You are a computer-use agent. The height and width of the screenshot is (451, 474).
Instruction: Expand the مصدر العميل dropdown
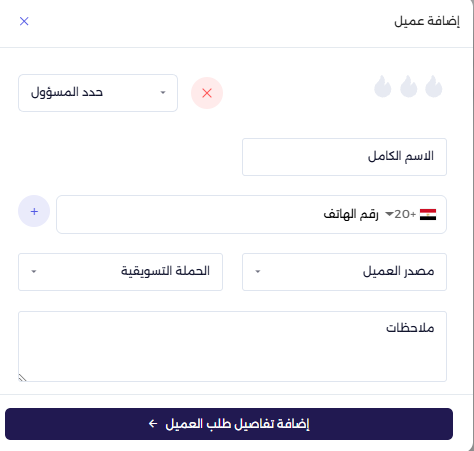[x=344, y=272]
